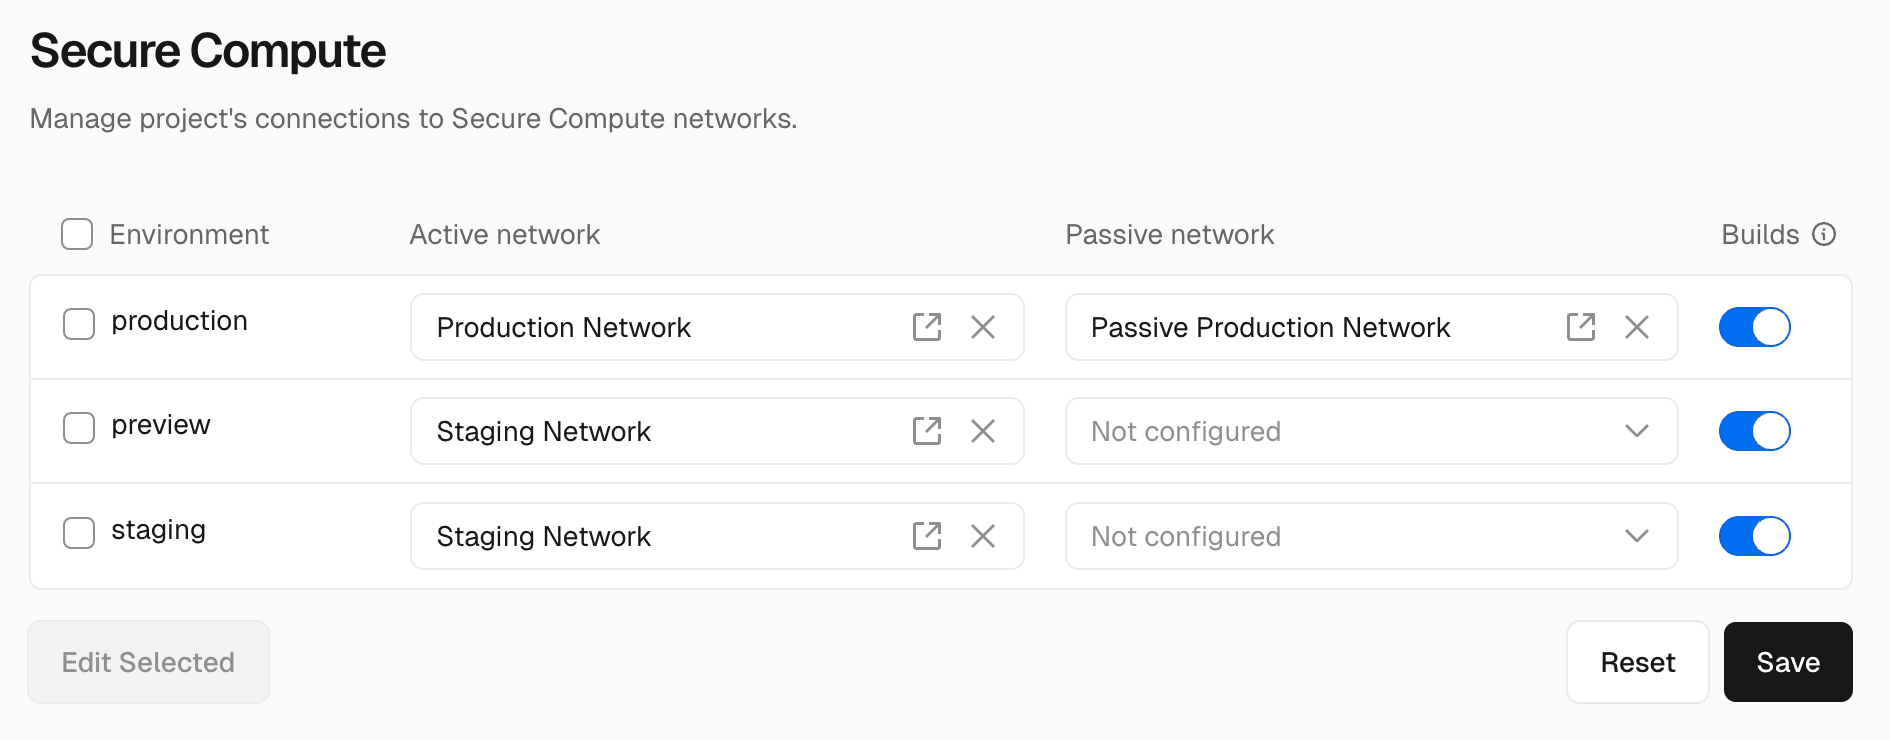The height and width of the screenshot is (740, 1890).
Task: Turn off builds for the staging environment
Action: click(1754, 536)
